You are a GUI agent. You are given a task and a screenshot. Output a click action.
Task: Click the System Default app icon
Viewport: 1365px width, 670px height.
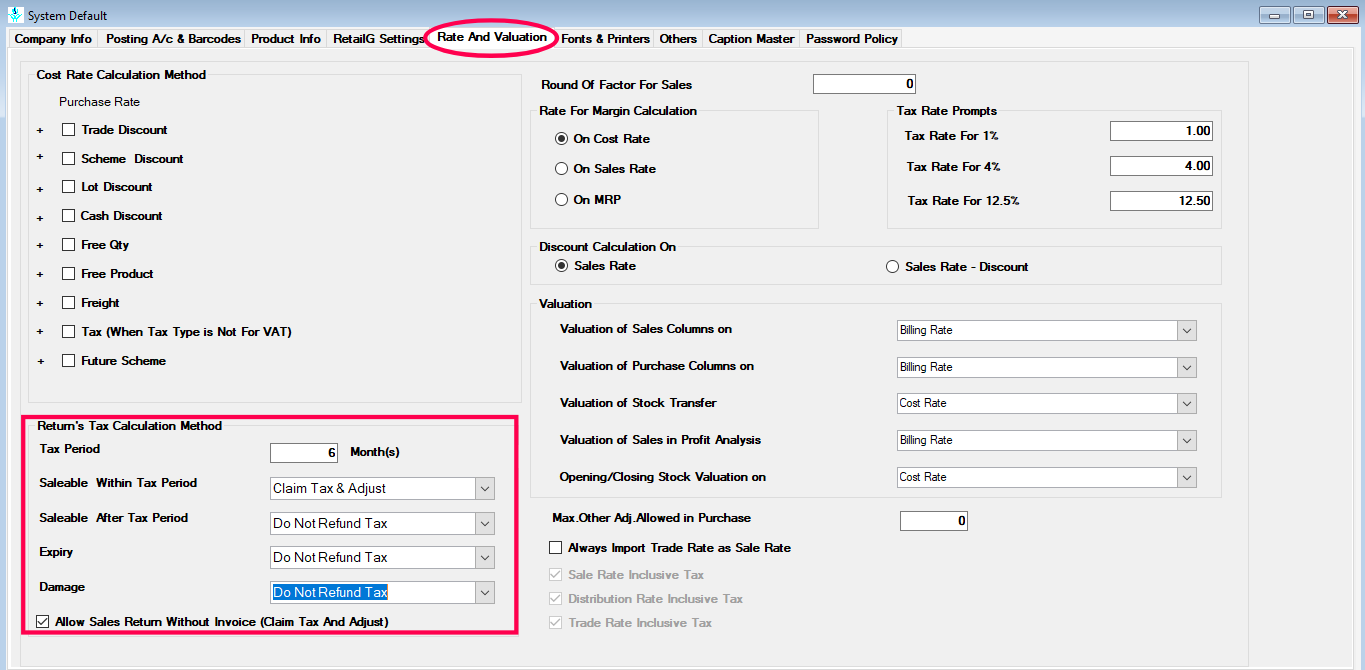pos(14,15)
